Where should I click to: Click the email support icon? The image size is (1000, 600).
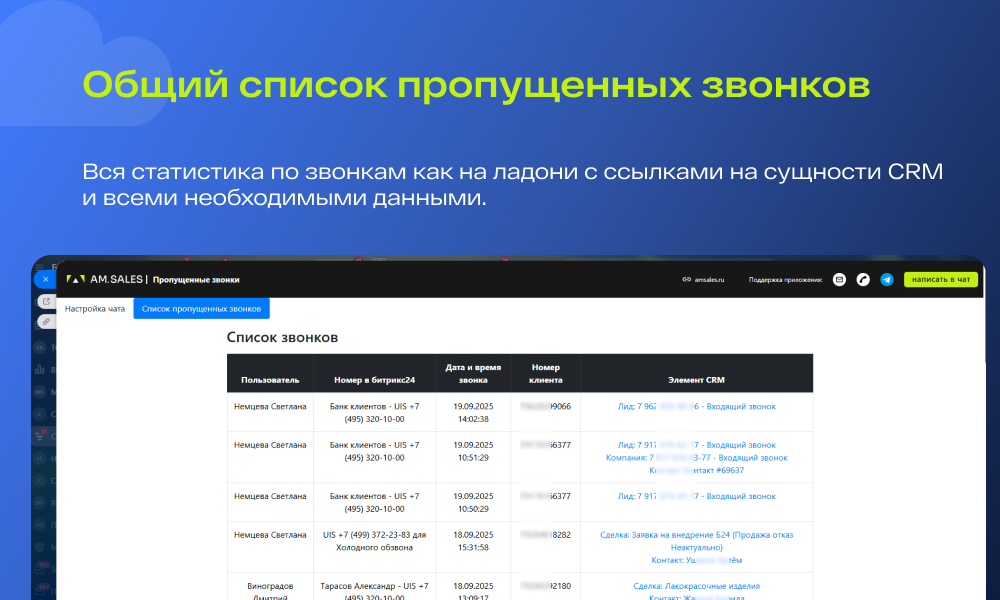(x=840, y=280)
